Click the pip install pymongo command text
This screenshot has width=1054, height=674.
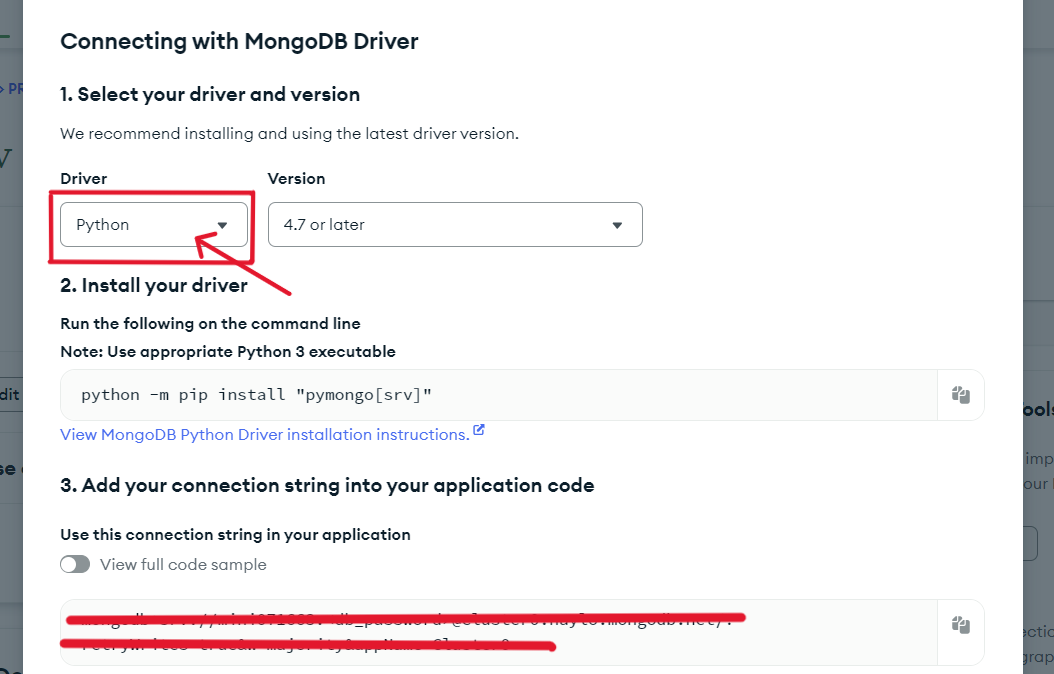coord(256,394)
